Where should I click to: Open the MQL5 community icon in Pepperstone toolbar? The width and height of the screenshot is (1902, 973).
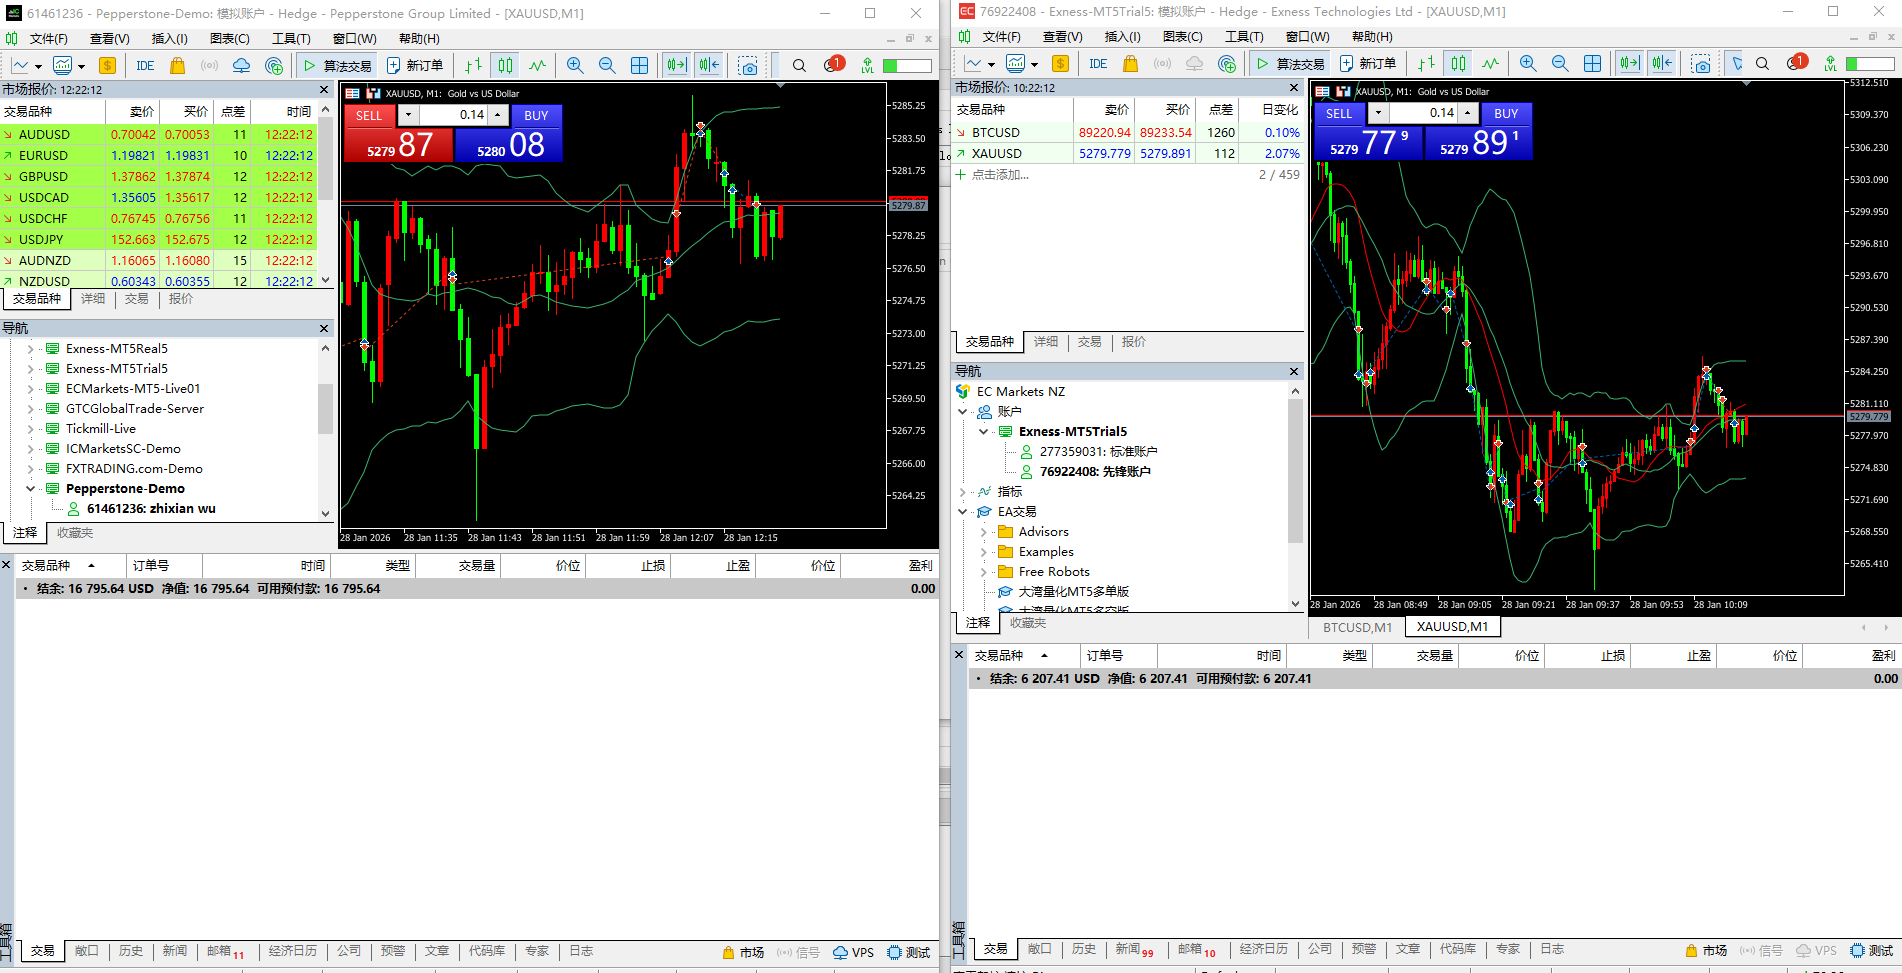coord(274,66)
